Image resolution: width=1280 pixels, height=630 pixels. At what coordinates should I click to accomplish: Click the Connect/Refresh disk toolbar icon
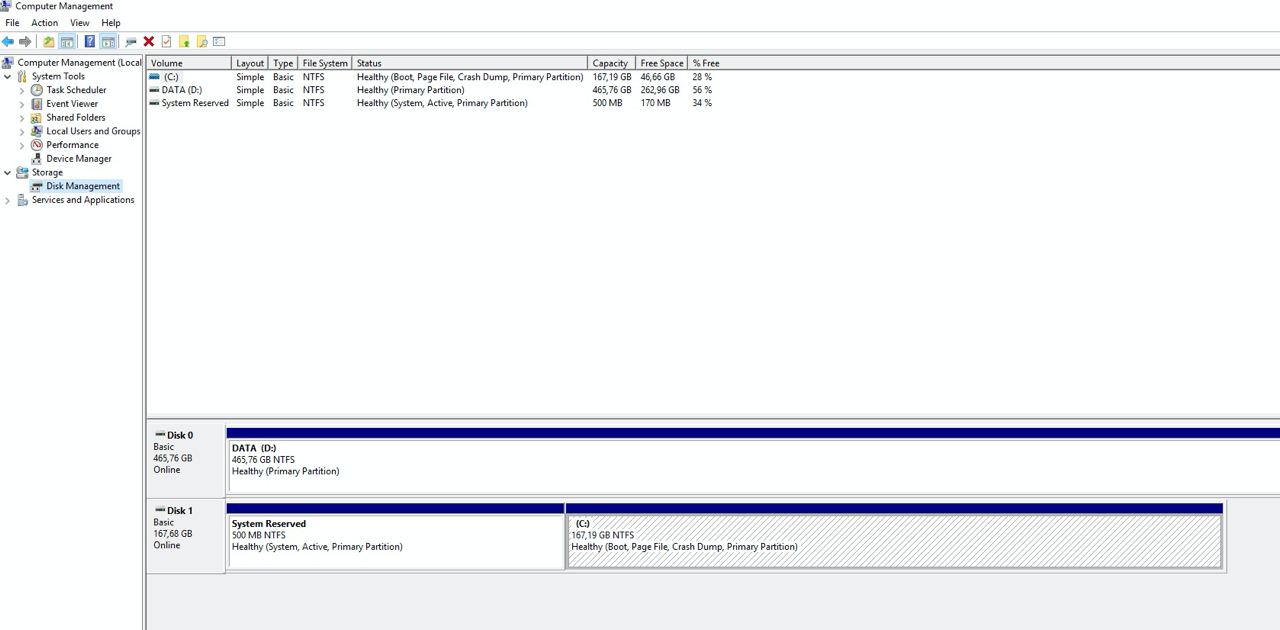(x=131, y=42)
